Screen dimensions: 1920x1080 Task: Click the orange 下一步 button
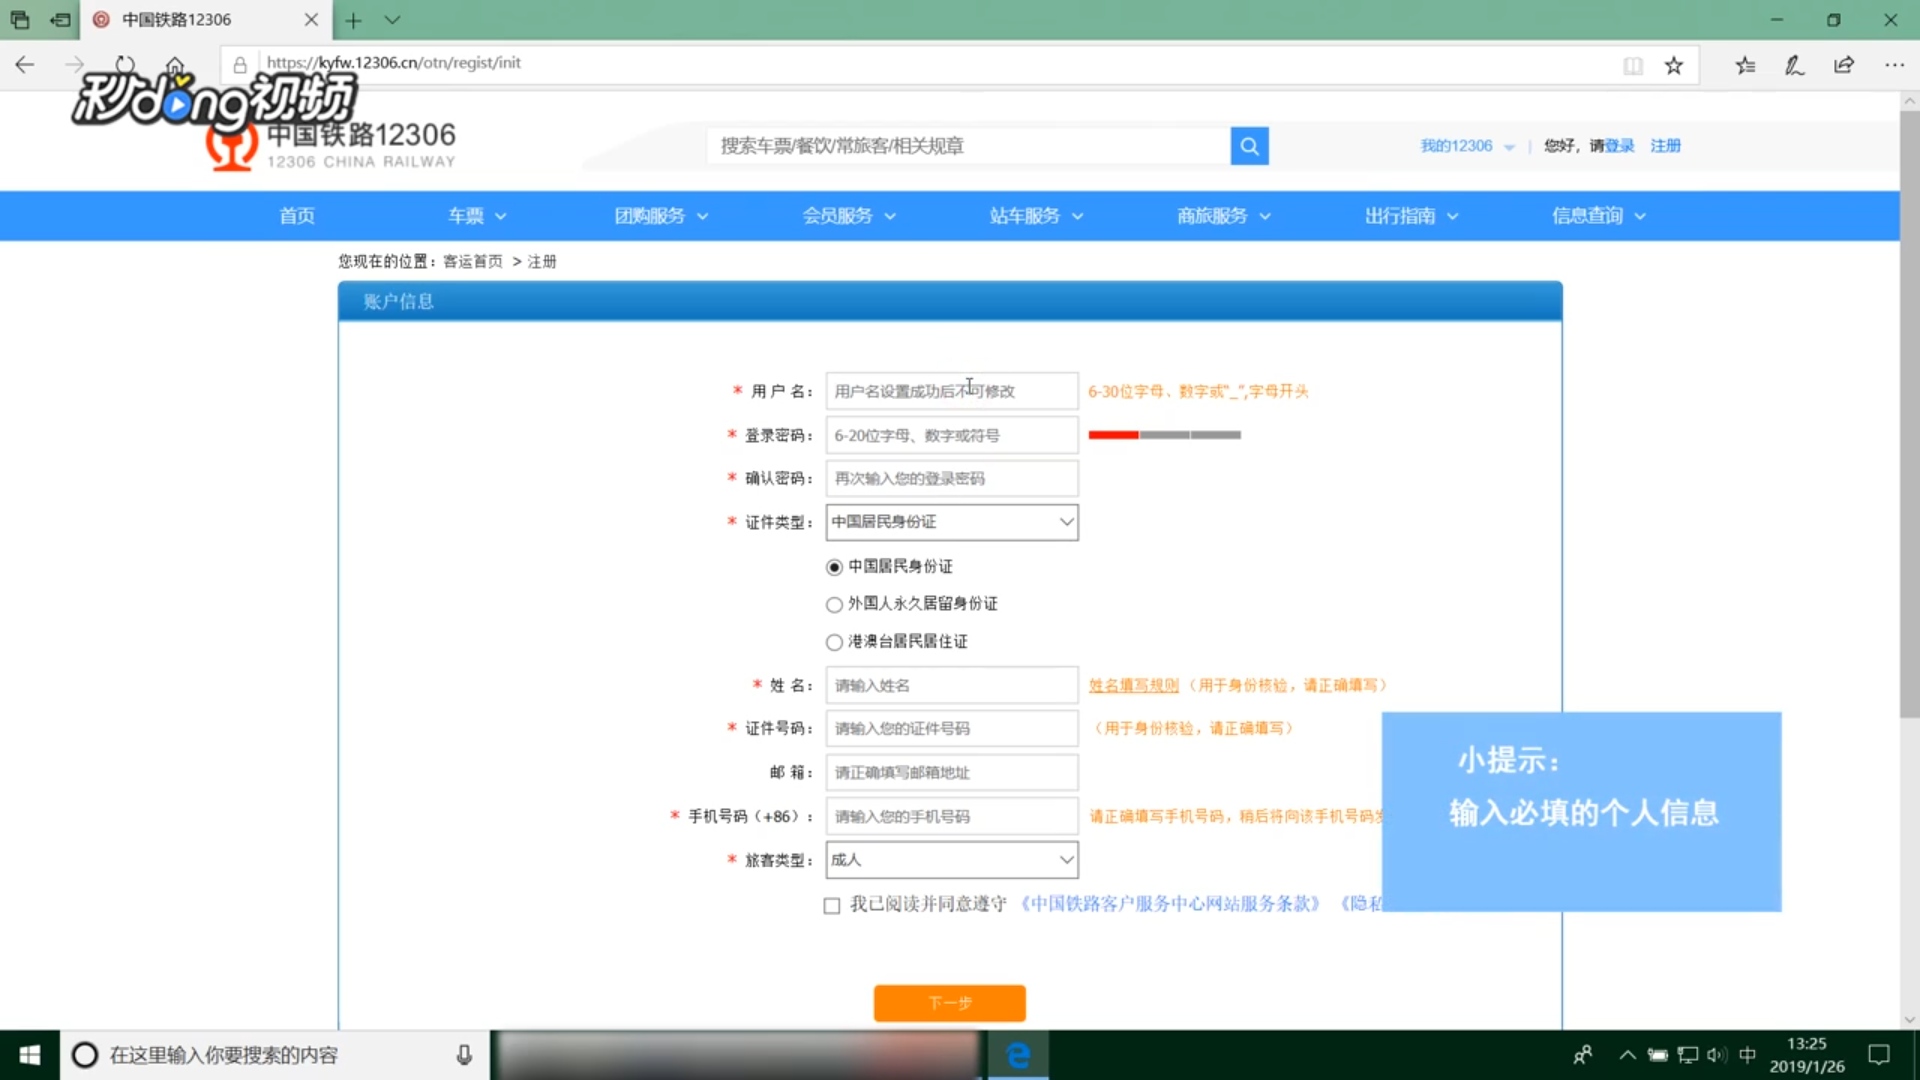[x=949, y=1003]
